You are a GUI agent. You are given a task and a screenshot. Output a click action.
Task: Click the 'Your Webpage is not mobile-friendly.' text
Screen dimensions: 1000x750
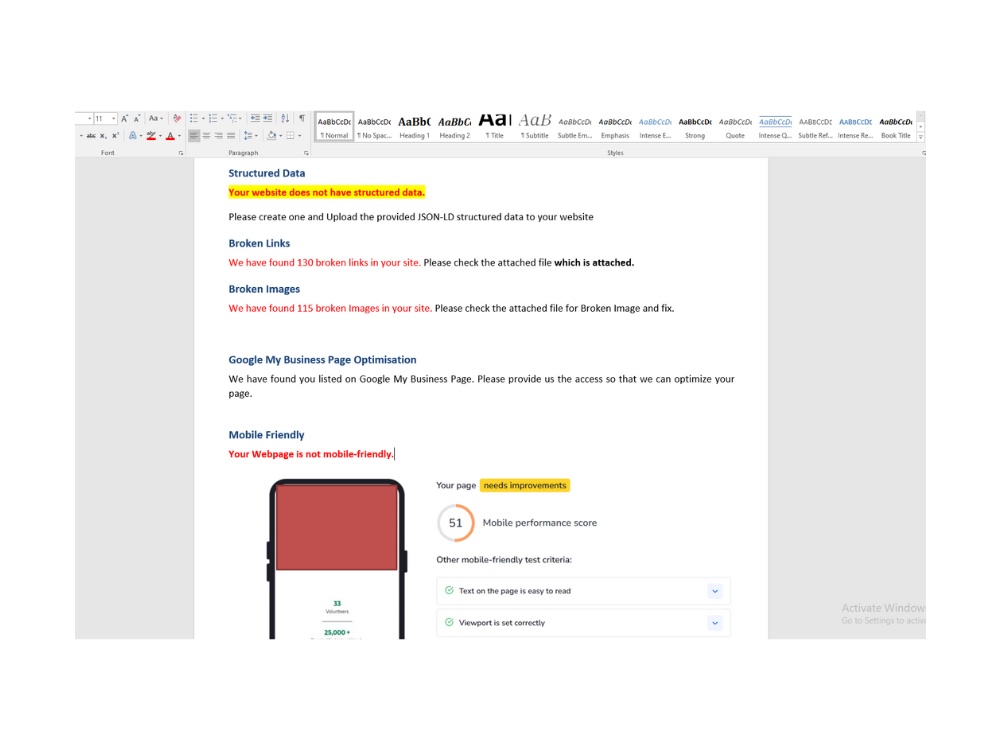pos(311,454)
